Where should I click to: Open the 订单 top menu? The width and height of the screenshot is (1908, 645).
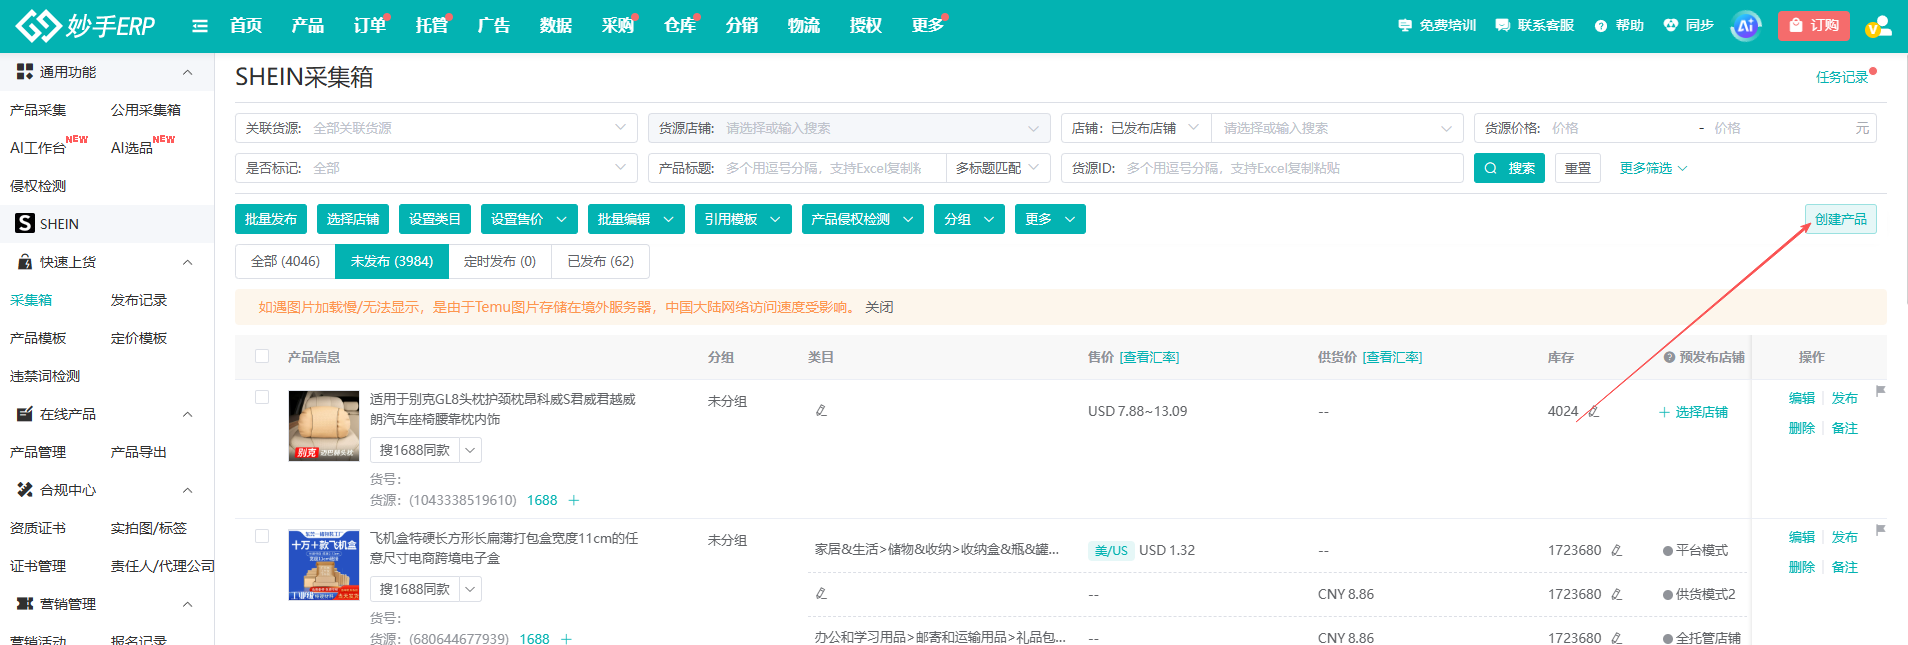tap(370, 26)
